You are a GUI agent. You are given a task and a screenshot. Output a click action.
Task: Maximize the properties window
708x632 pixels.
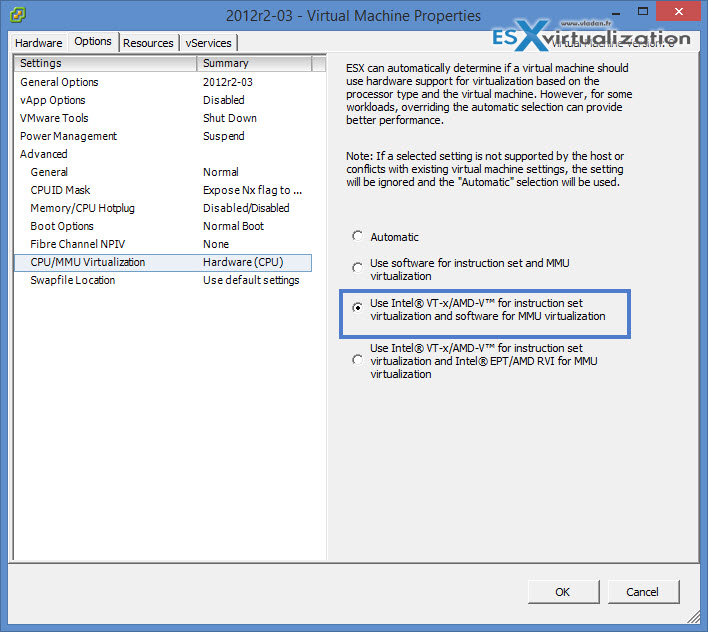tap(643, 11)
